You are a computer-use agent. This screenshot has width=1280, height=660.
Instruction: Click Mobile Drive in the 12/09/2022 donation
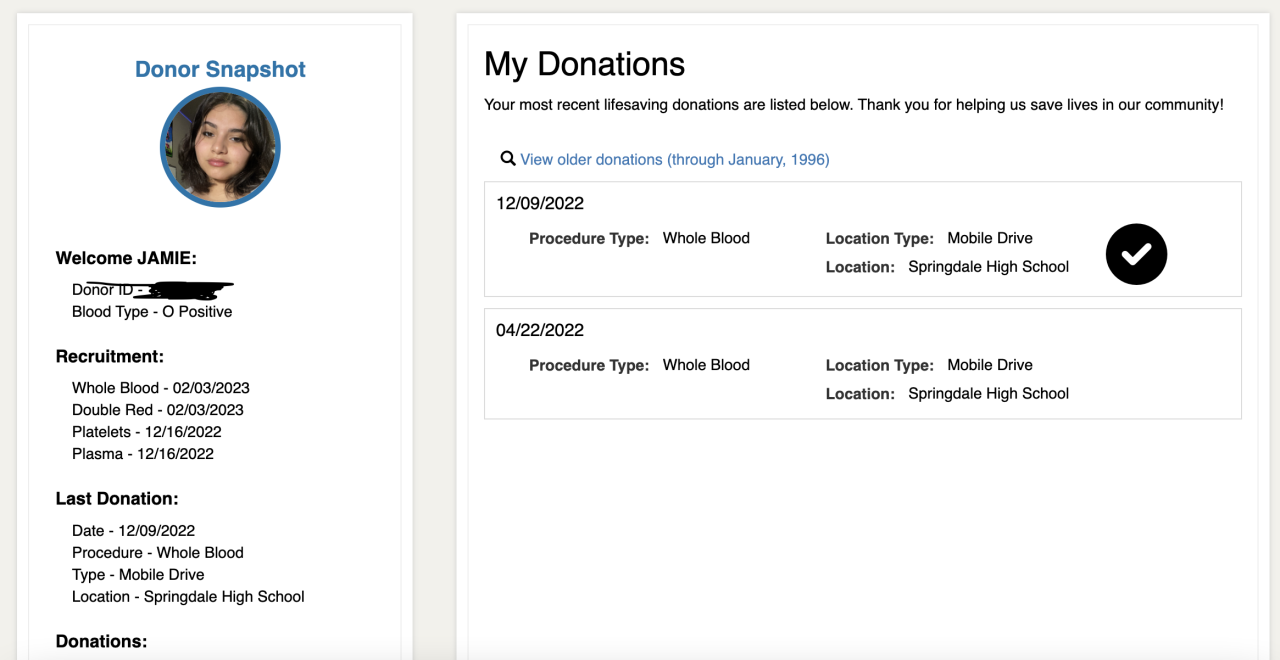click(x=990, y=238)
